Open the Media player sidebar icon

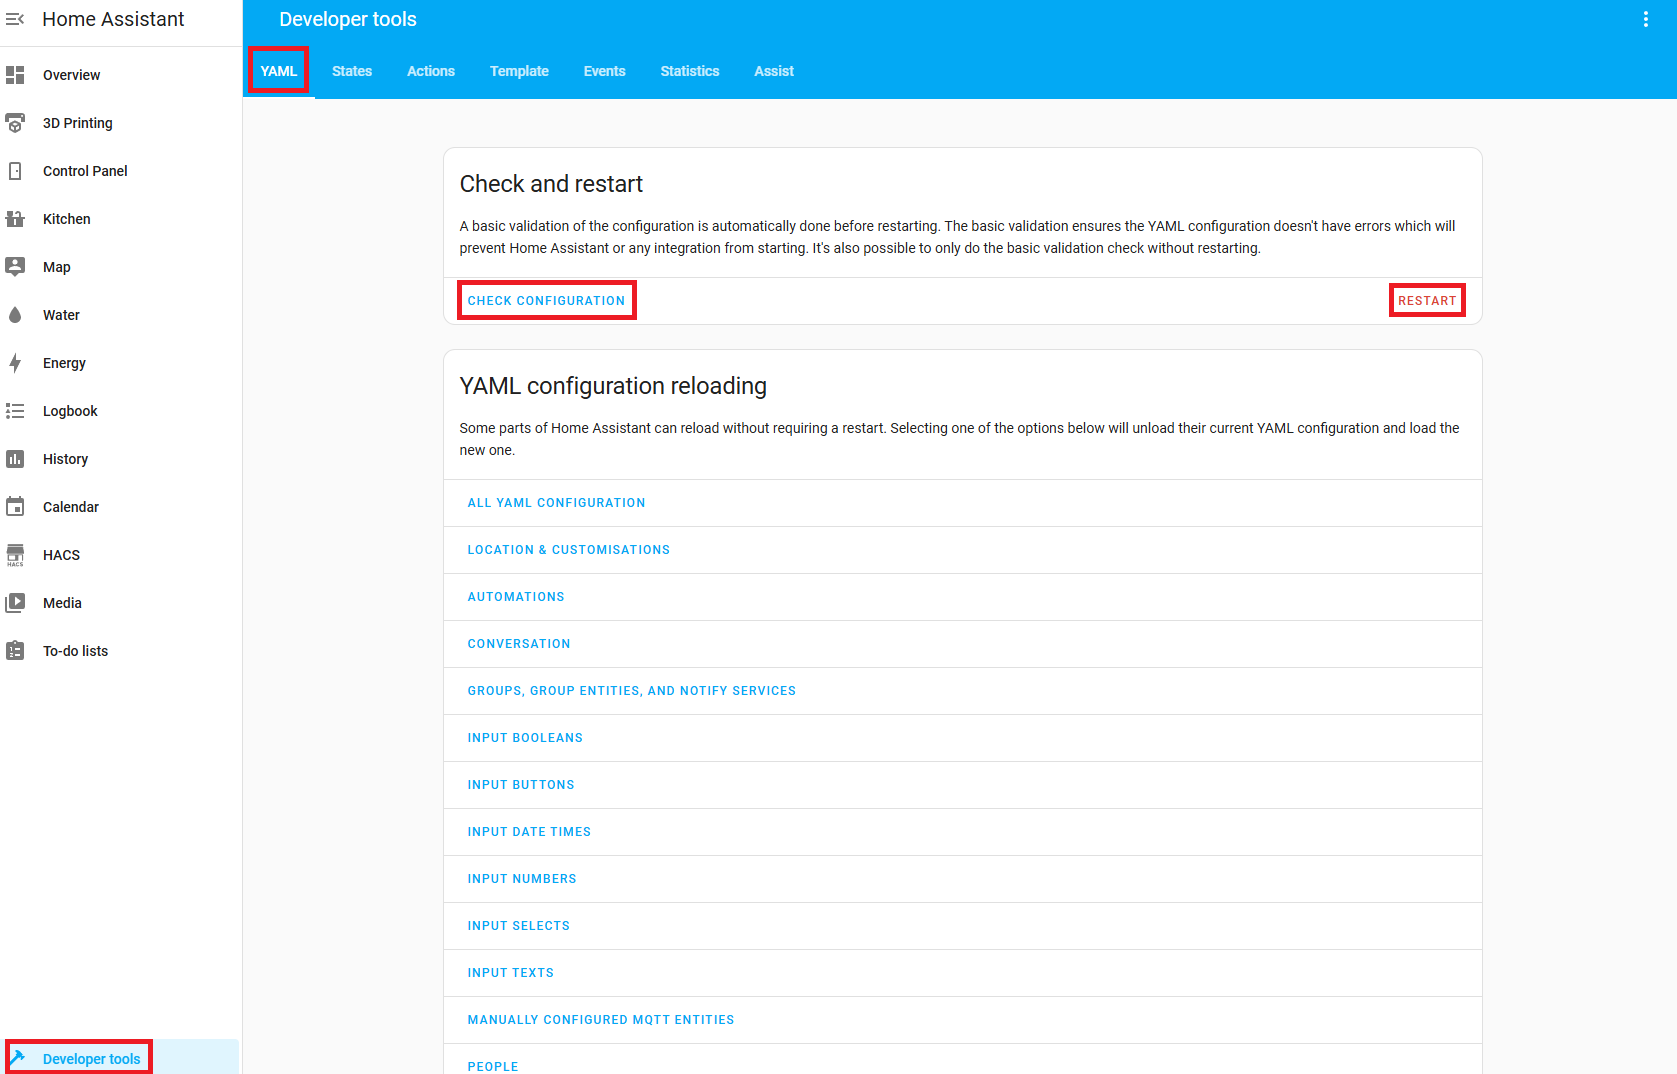[15, 603]
